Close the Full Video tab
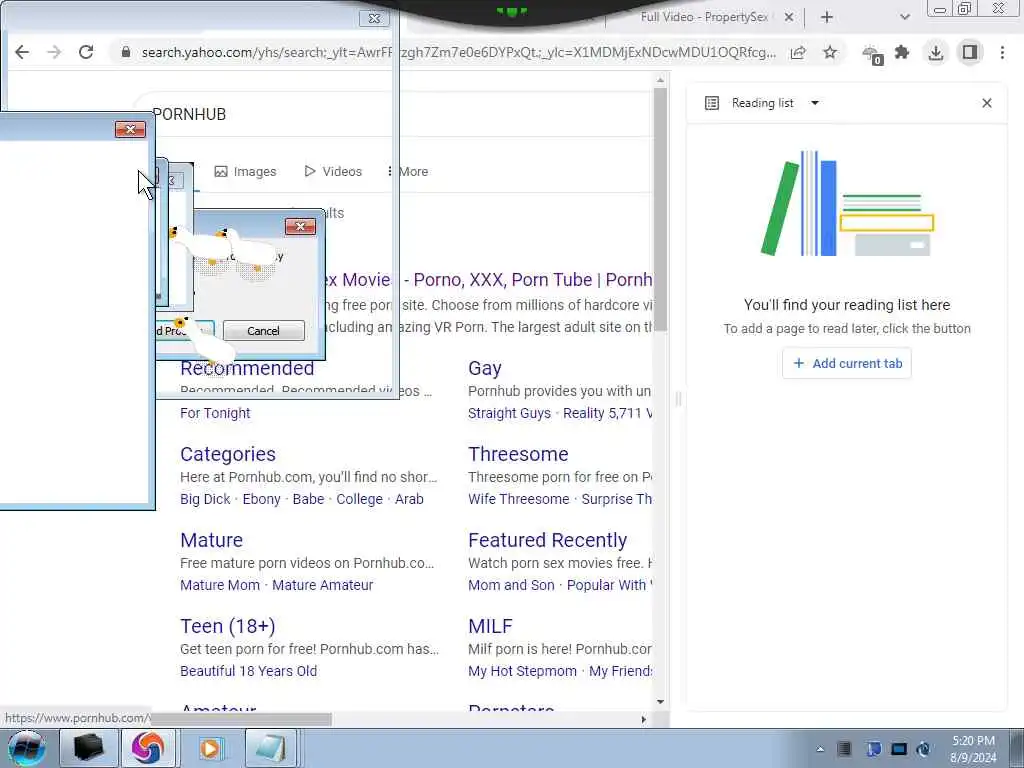 [789, 18]
